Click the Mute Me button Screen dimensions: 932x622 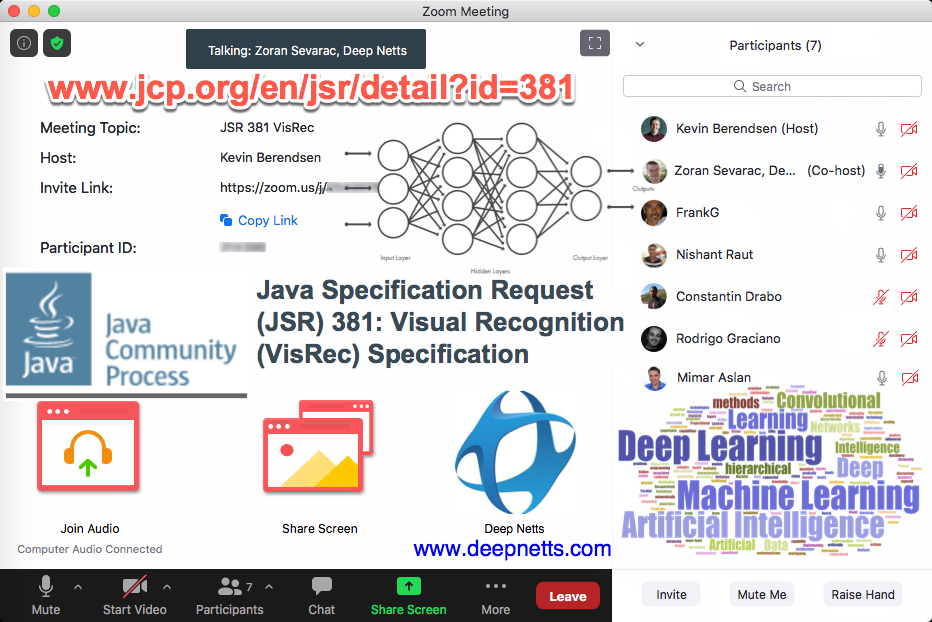point(761,595)
